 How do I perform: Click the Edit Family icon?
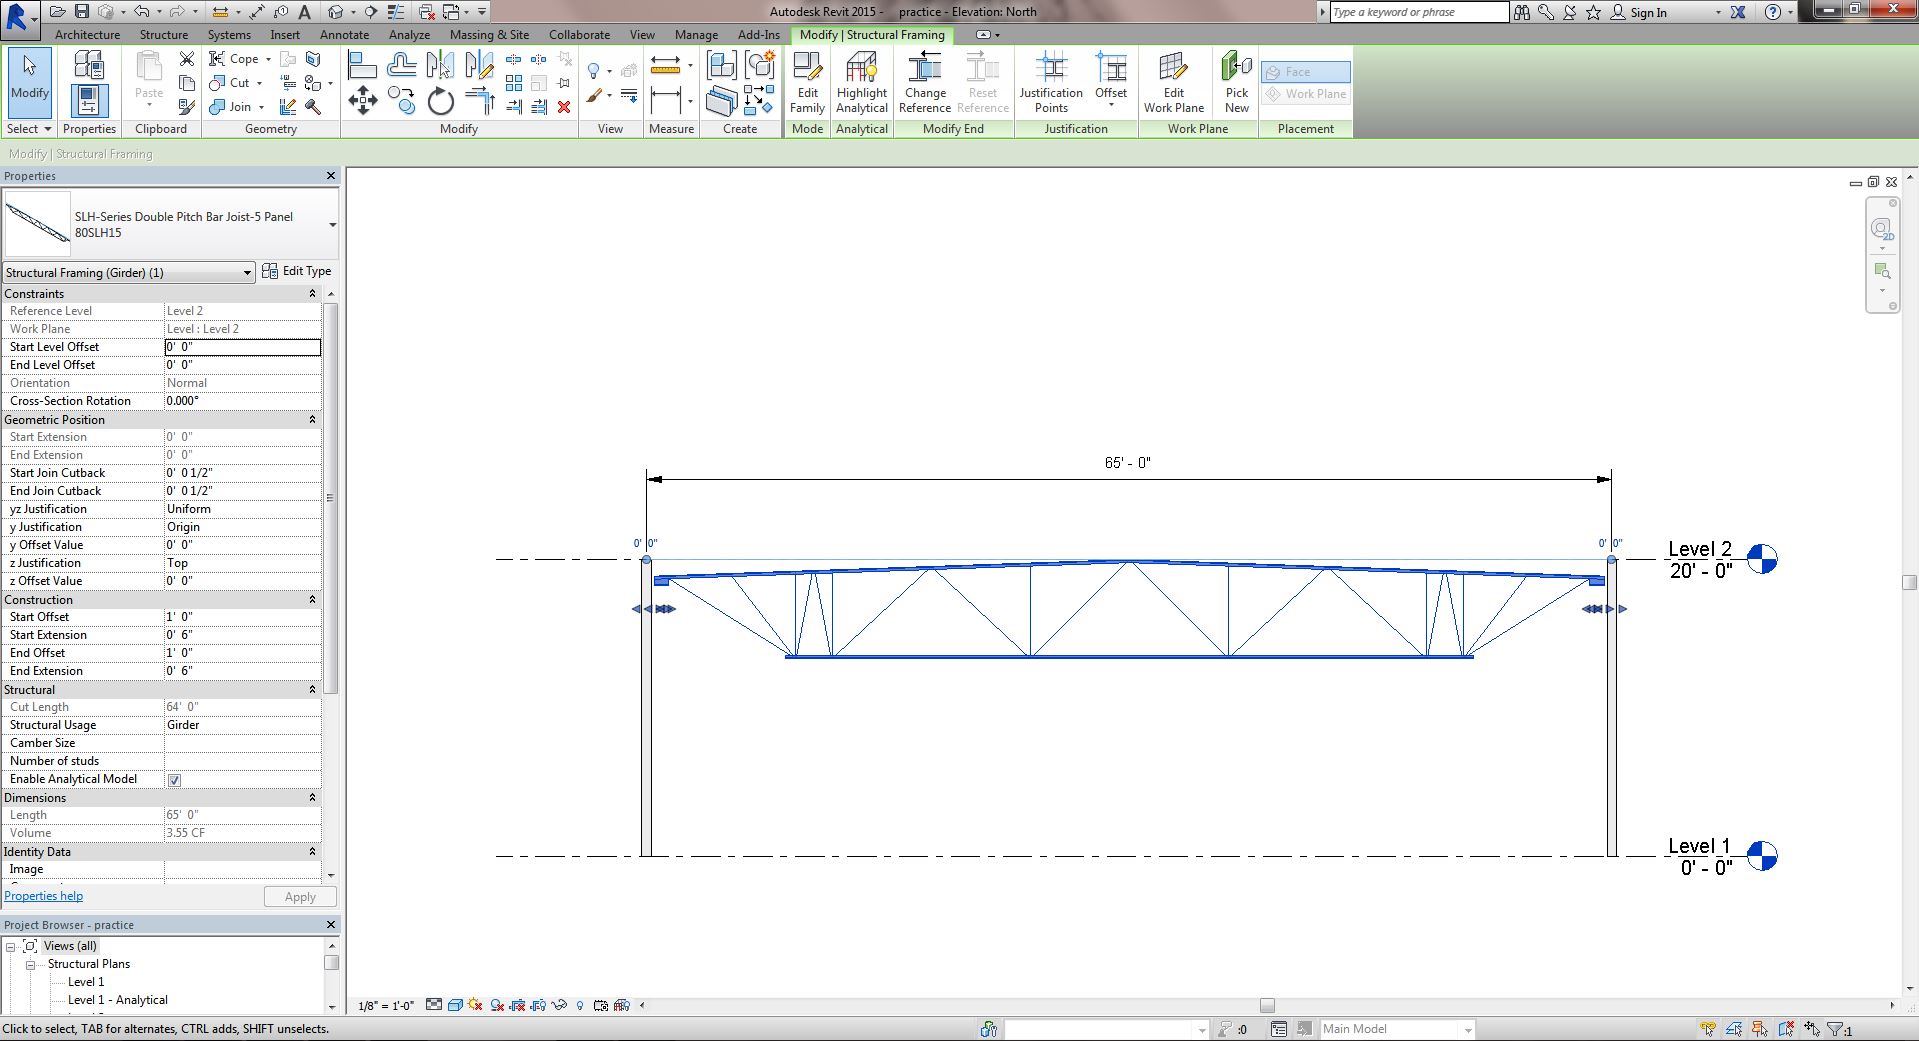(807, 81)
